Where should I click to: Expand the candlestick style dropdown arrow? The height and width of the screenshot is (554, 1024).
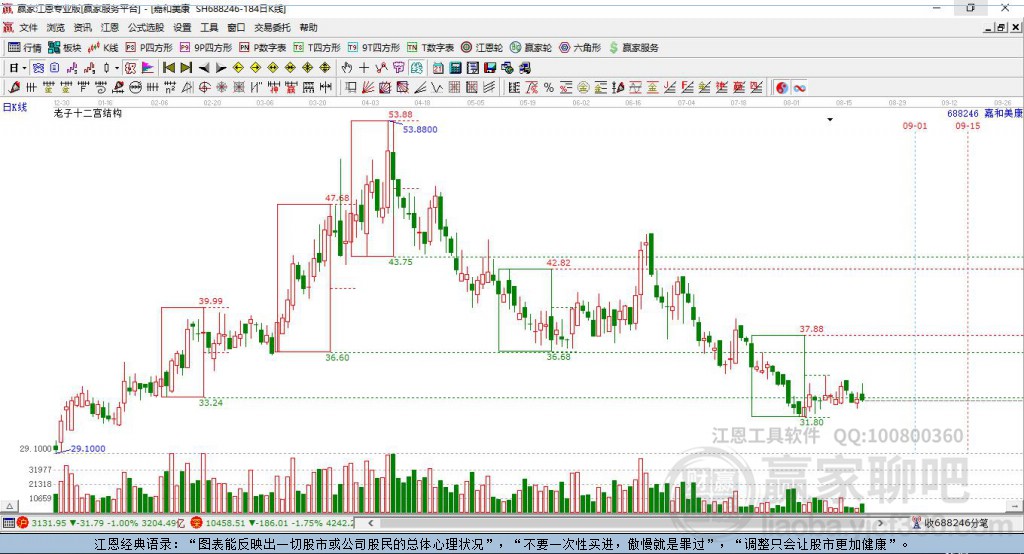pos(117,68)
